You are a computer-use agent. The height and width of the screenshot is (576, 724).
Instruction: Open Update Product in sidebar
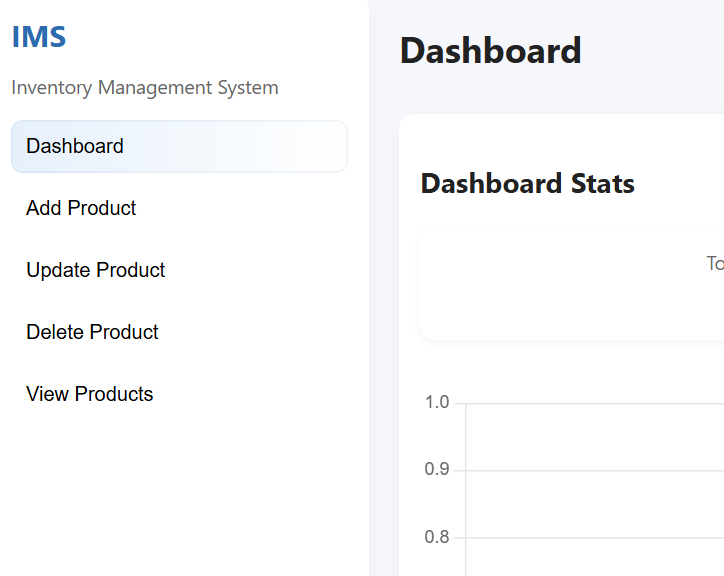point(96,270)
